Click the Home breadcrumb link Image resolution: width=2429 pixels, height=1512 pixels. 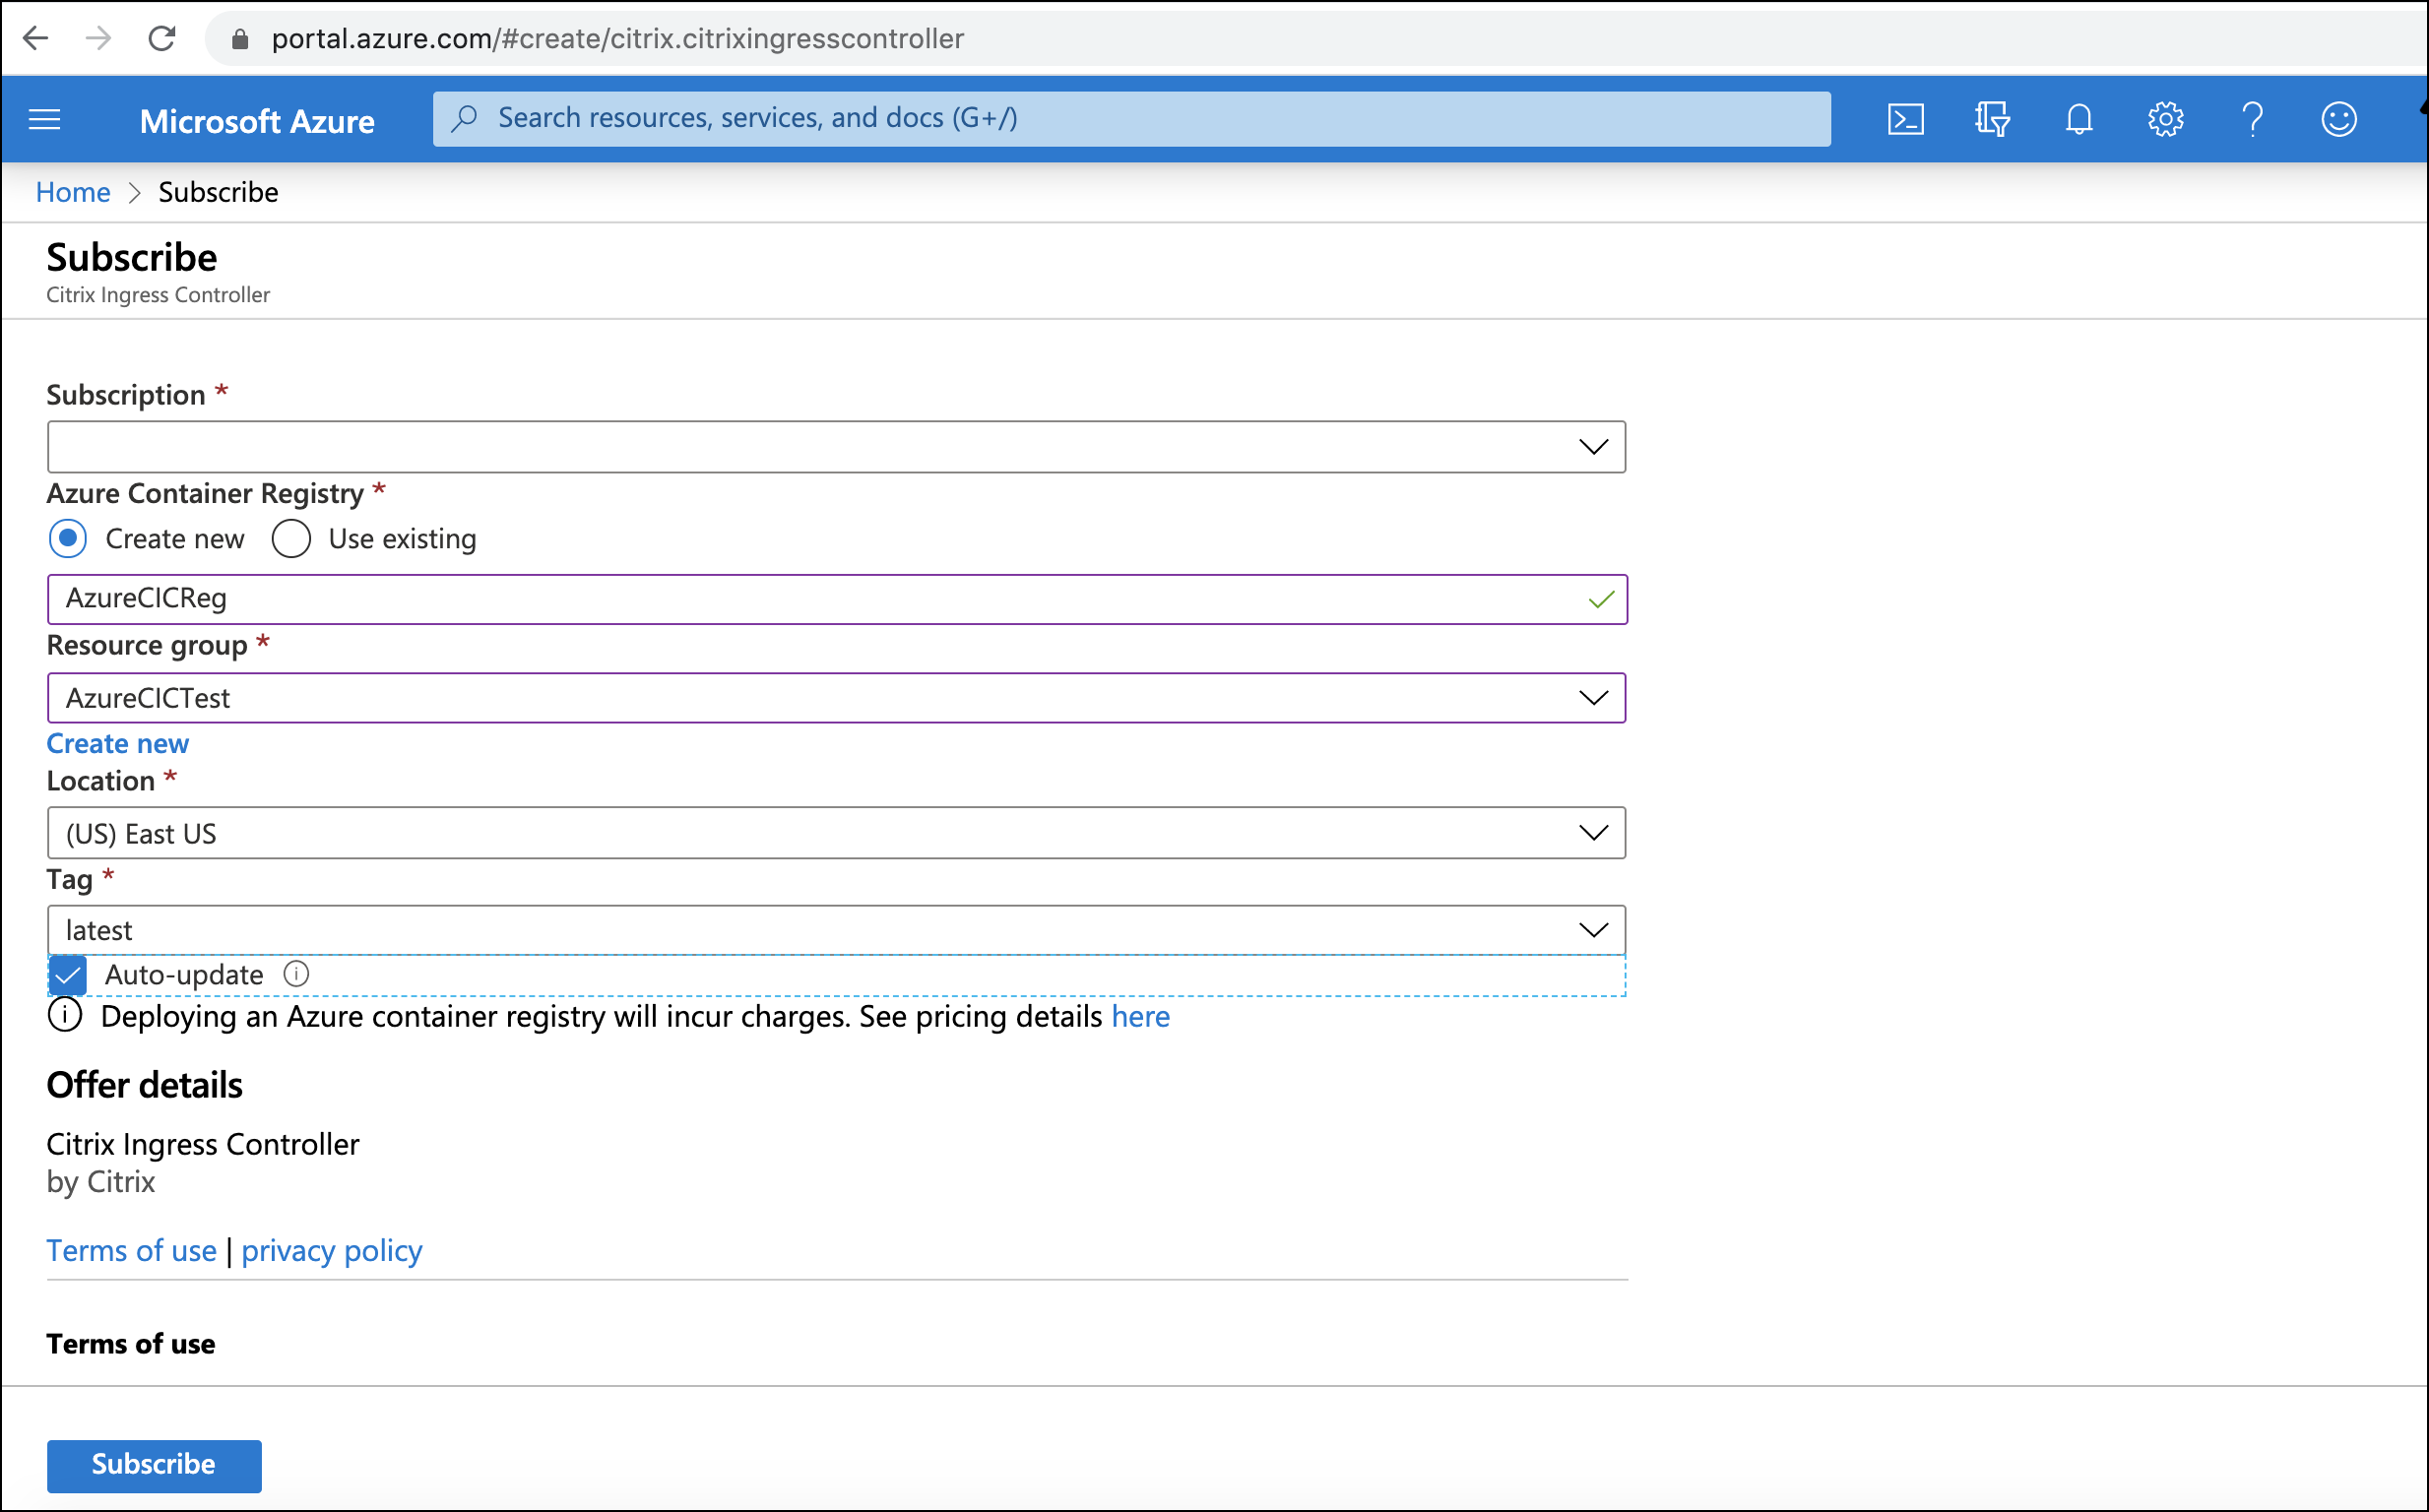click(x=73, y=192)
